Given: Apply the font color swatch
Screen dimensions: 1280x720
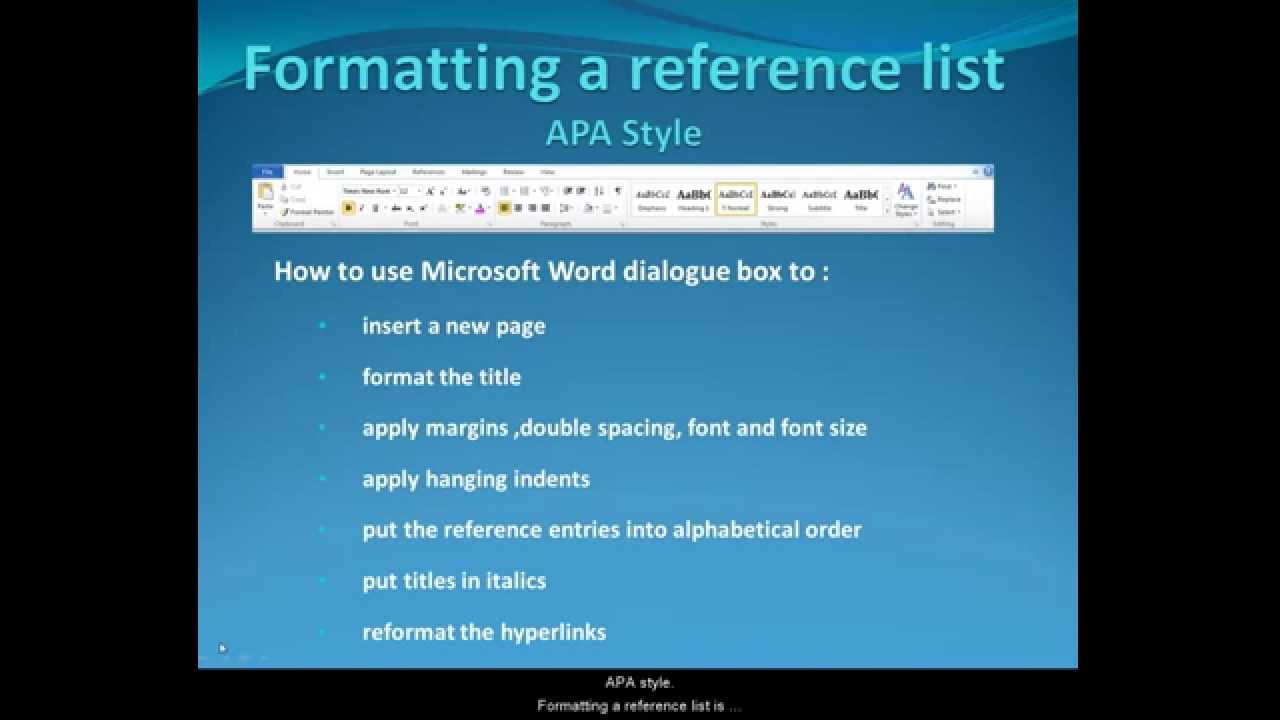Looking at the screenshot, I should point(480,208).
